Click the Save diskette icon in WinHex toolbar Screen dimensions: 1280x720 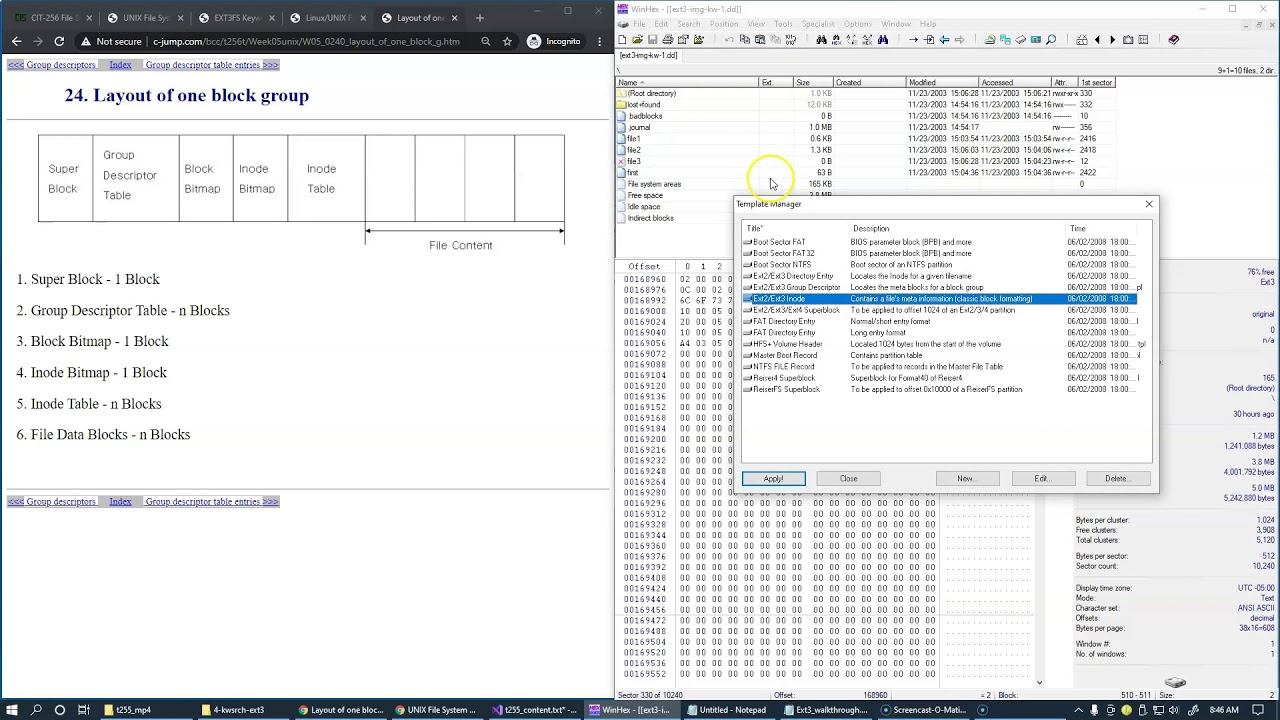pos(653,40)
